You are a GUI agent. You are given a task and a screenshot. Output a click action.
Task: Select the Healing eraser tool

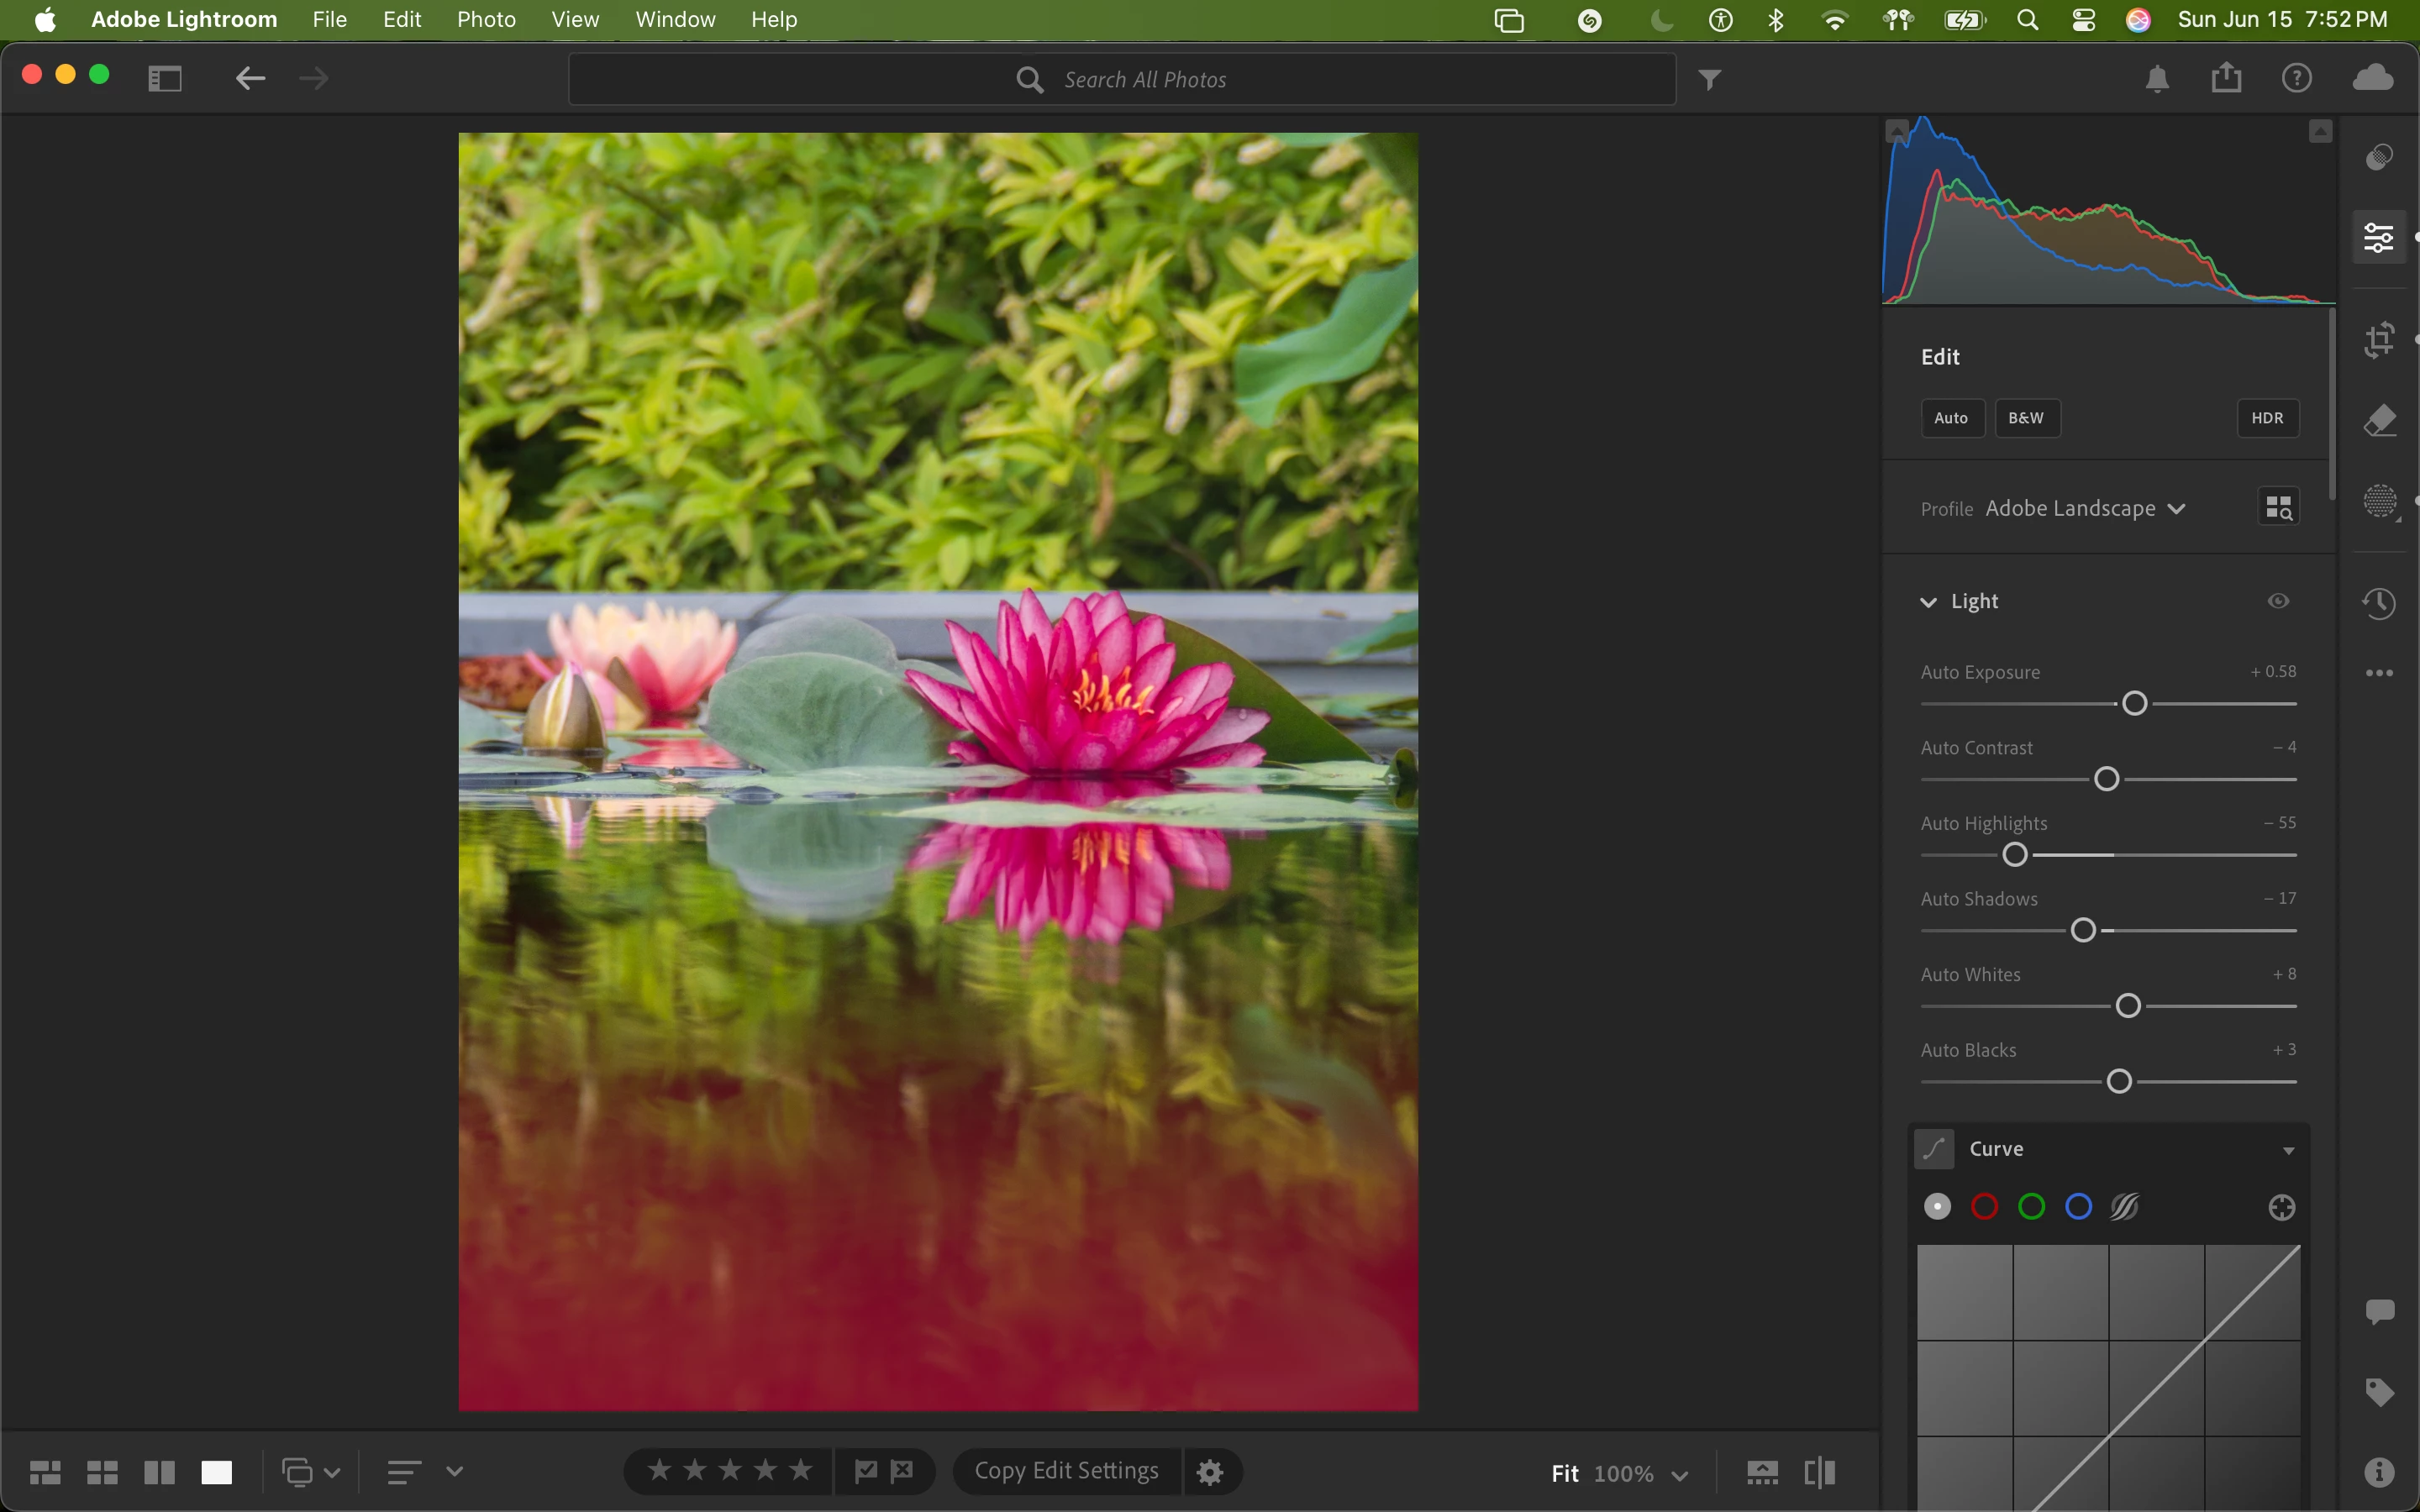[x=2379, y=421]
